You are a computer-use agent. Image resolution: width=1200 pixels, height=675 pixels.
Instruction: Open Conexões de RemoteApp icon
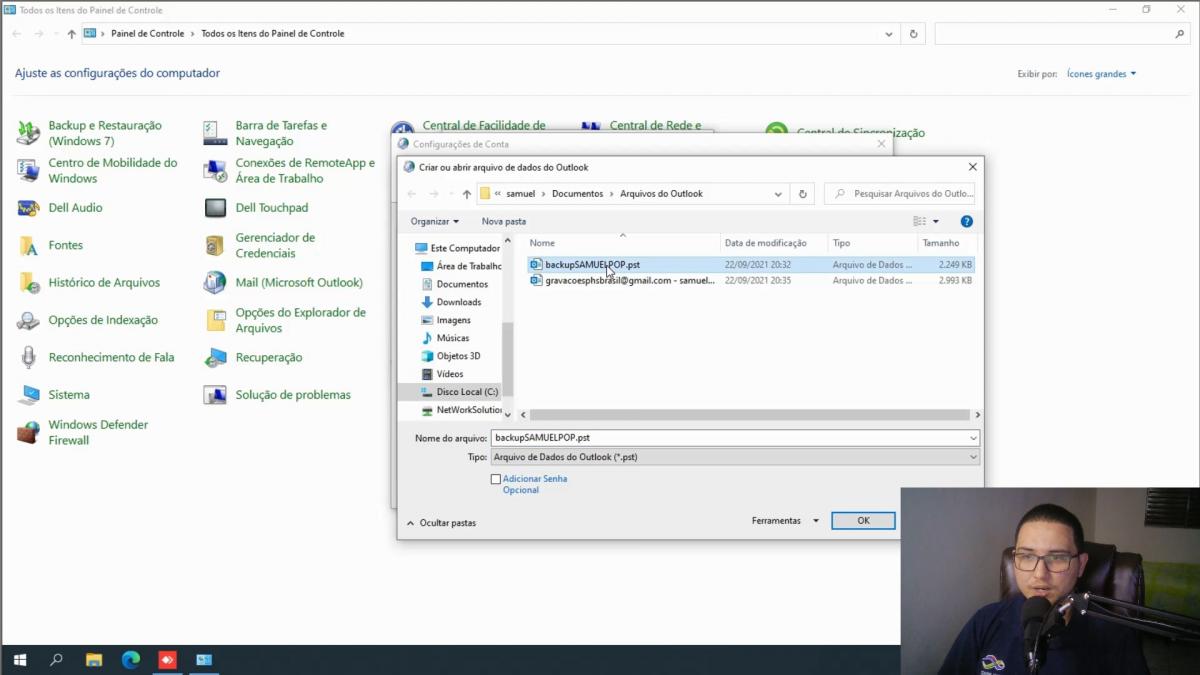215,170
